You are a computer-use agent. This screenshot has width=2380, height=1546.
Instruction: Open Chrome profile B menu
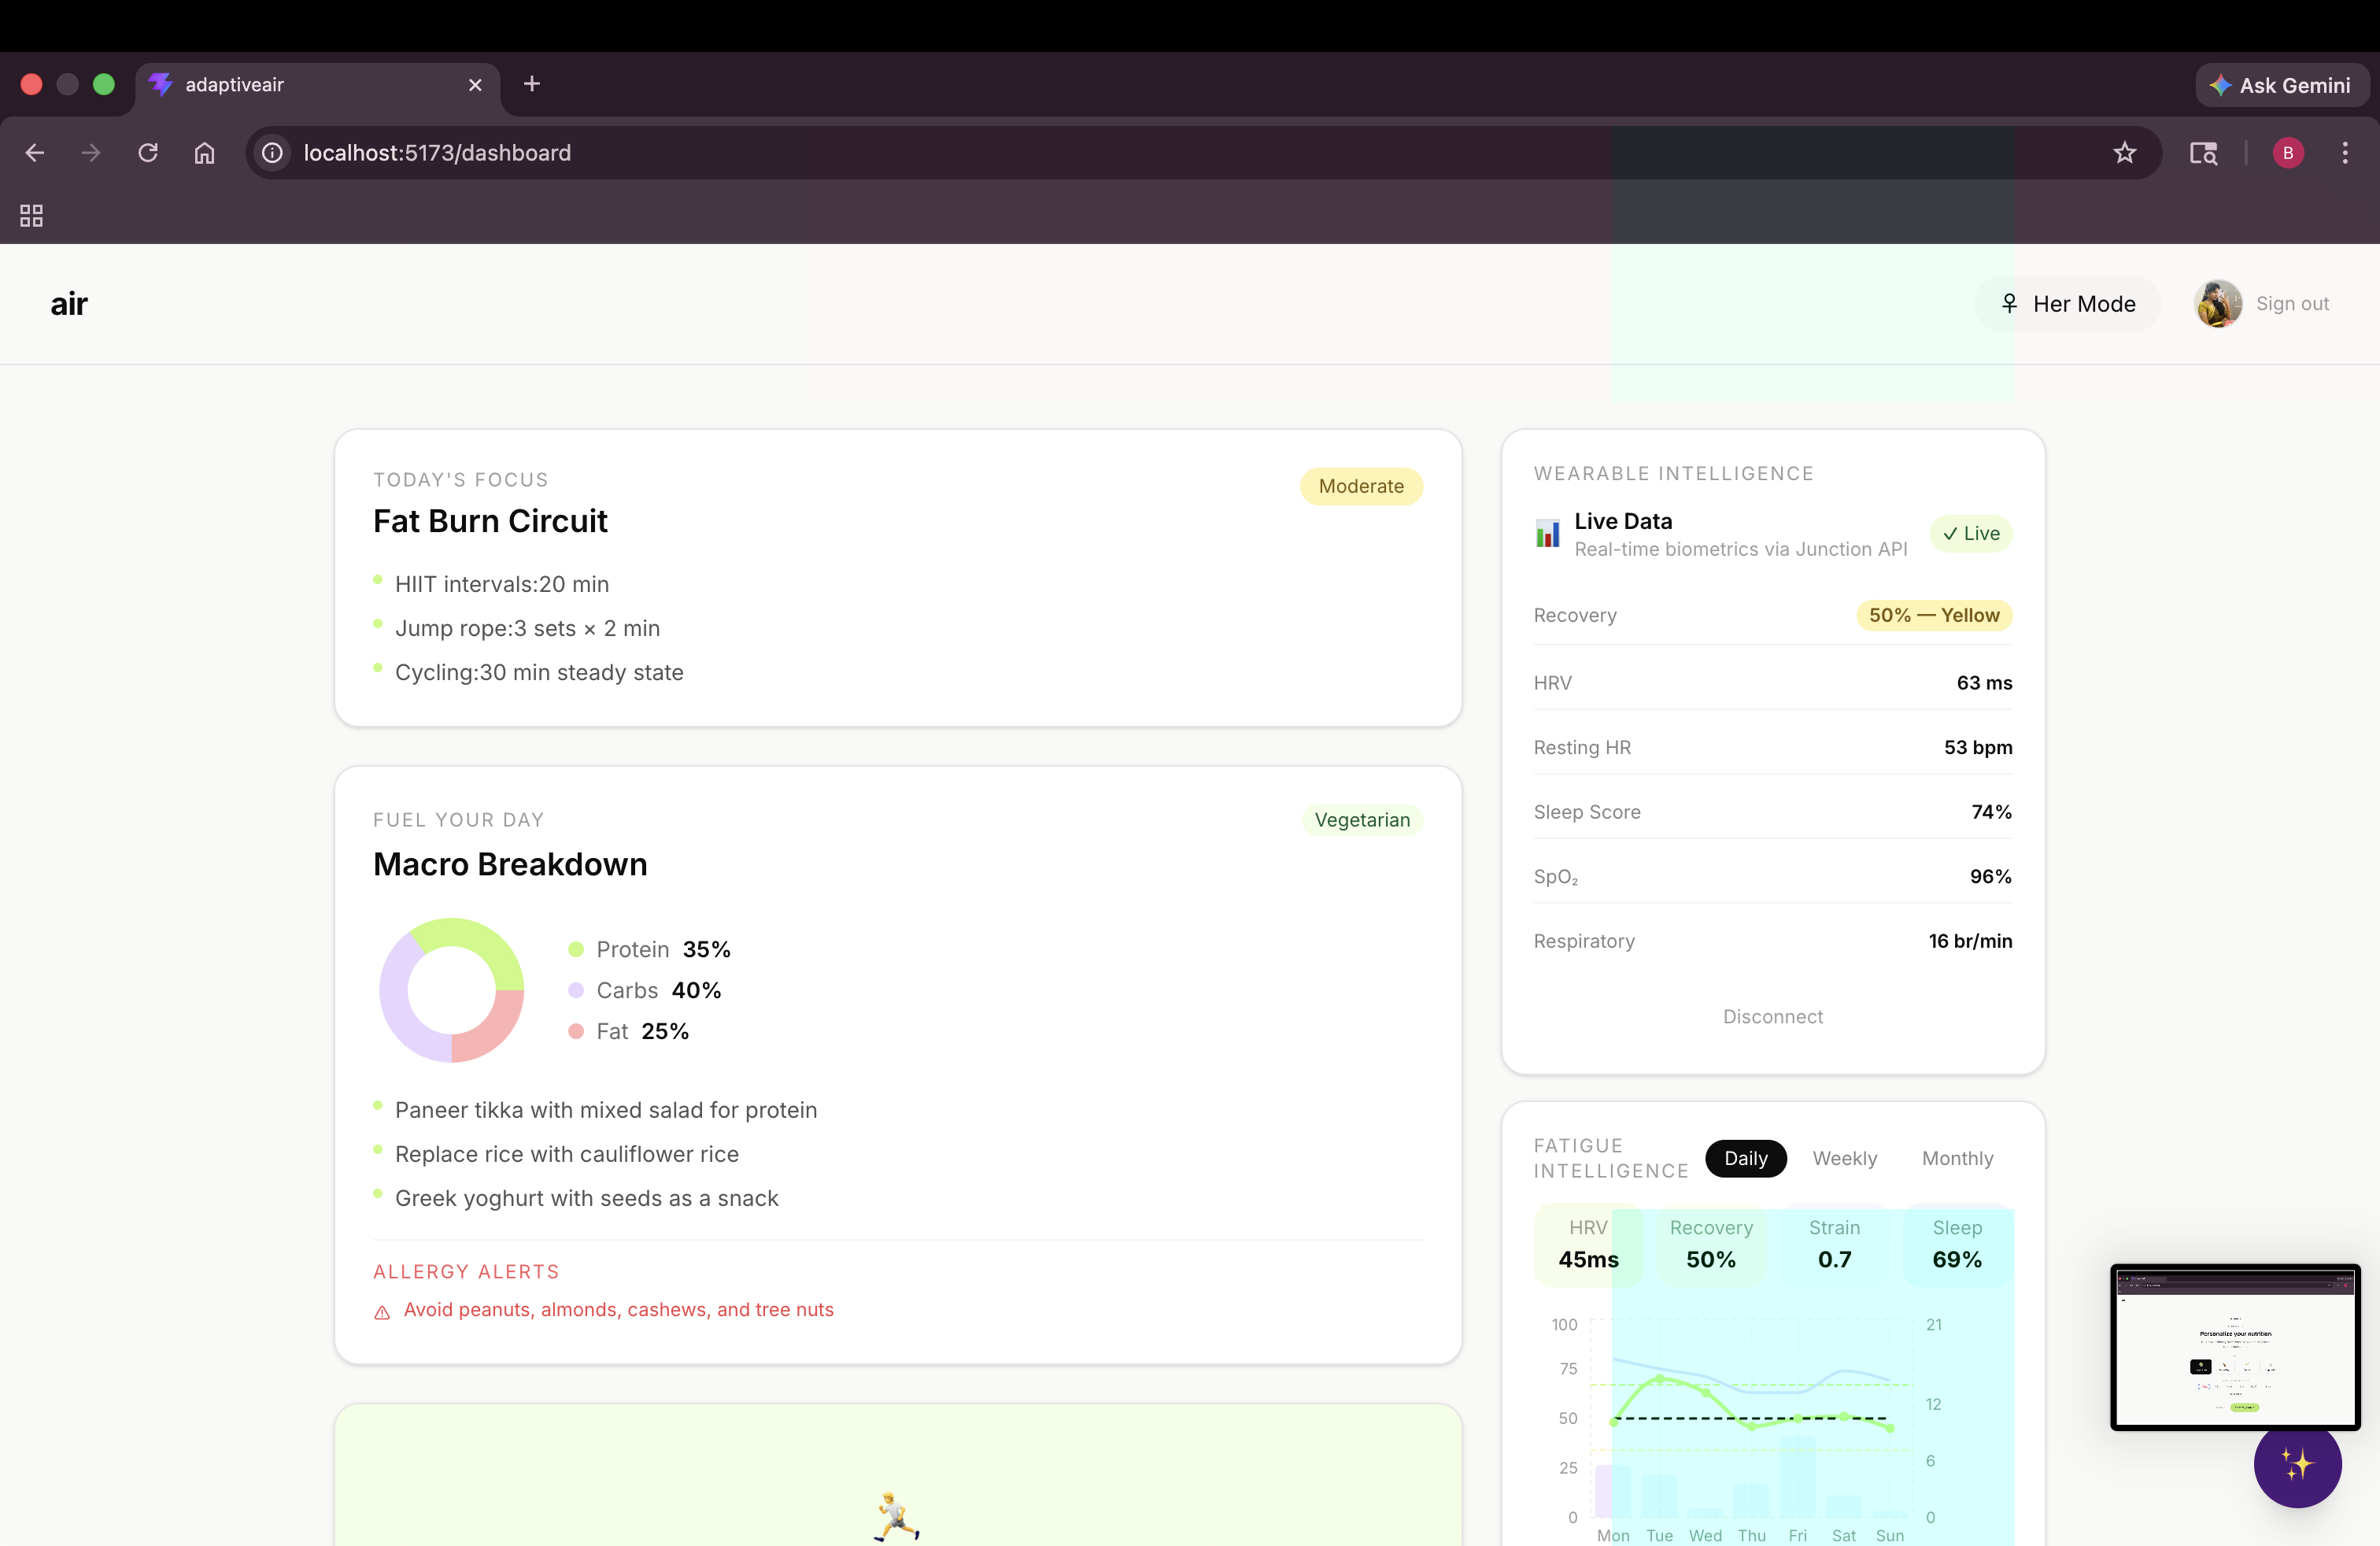click(2287, 153)
